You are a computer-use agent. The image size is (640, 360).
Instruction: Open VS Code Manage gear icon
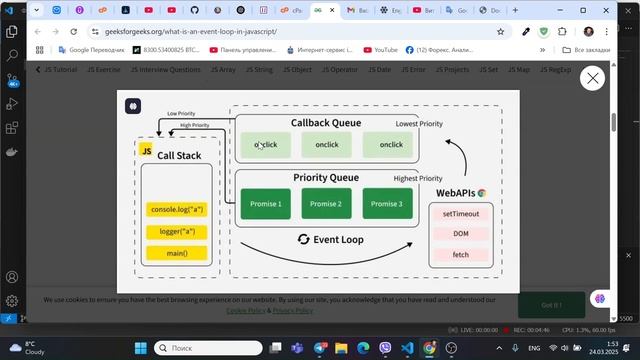12,301
